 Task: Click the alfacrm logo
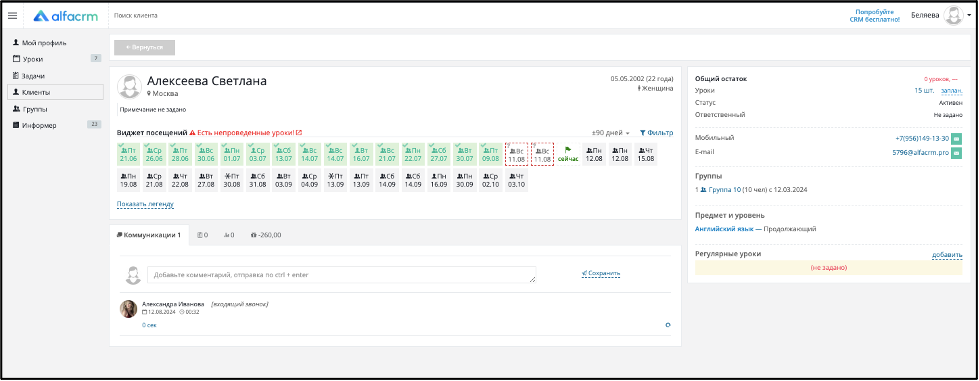(x=66, y=16)
